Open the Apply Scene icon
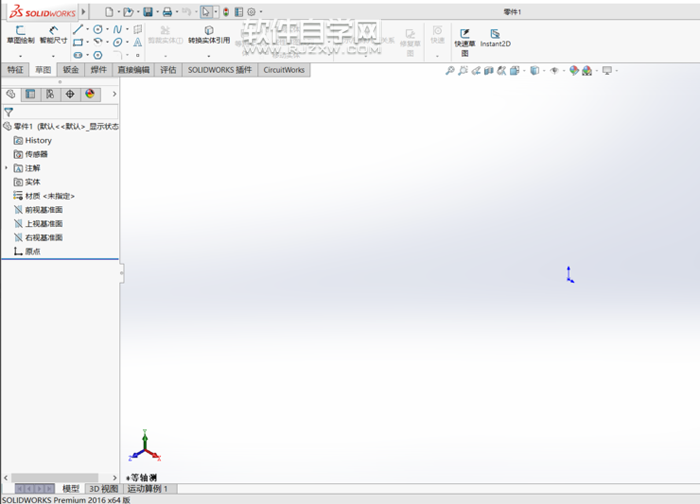 [x=587, y=71]
